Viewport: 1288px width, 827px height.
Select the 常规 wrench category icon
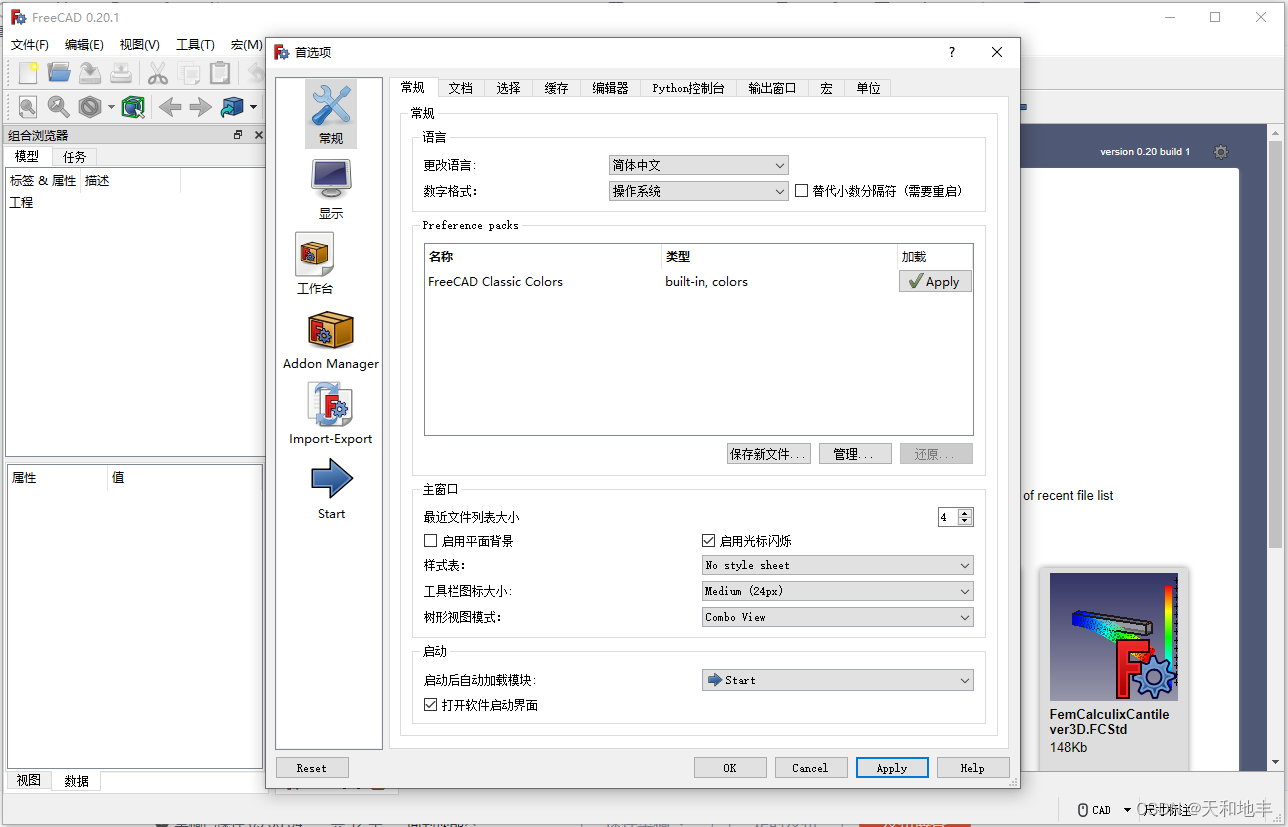point(331,114)
